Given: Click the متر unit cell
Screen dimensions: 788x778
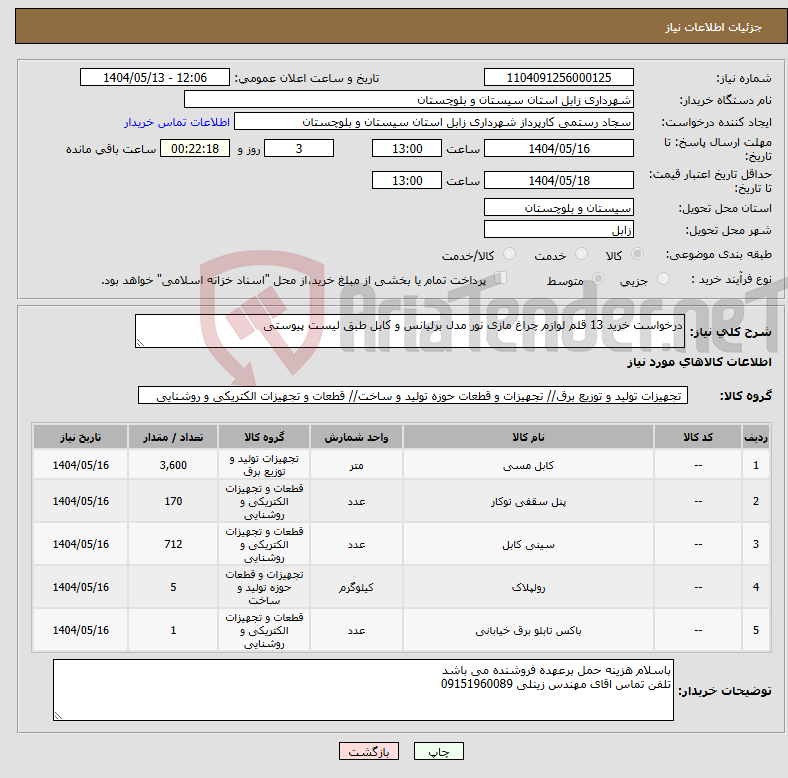Looking at the screenshot, I should point(356,465).
